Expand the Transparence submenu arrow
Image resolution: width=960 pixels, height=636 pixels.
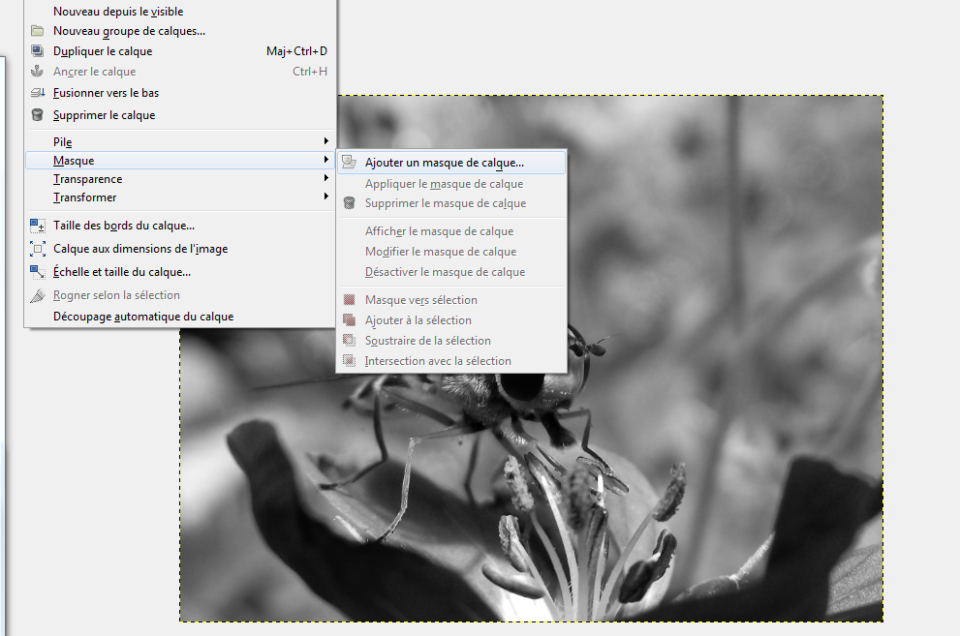(x=326, y=178)
